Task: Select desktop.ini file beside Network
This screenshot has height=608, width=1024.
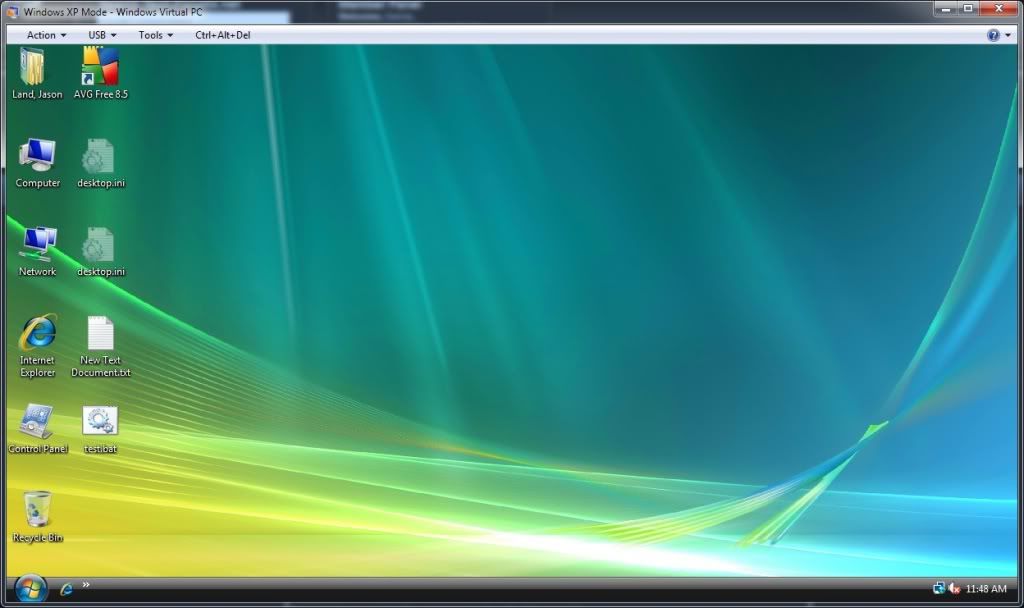Action: [x=101, y=252]
